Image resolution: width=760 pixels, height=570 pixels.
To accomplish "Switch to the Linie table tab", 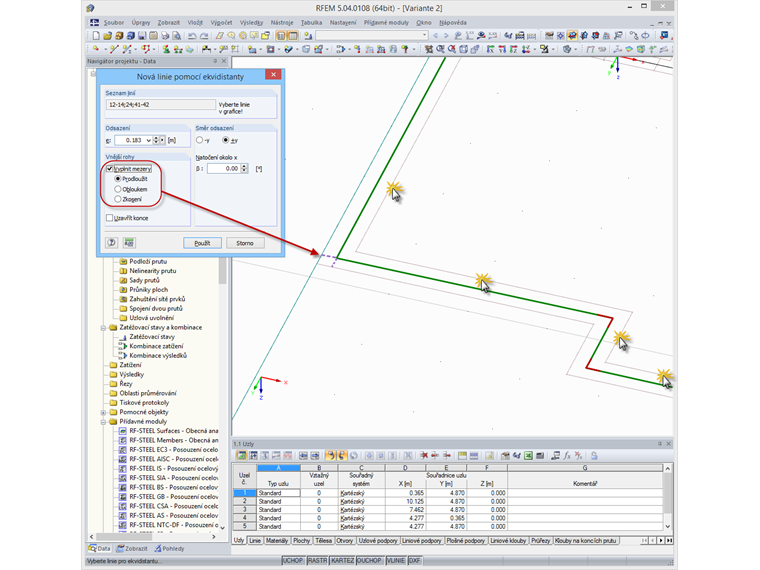I will (255, 540).
